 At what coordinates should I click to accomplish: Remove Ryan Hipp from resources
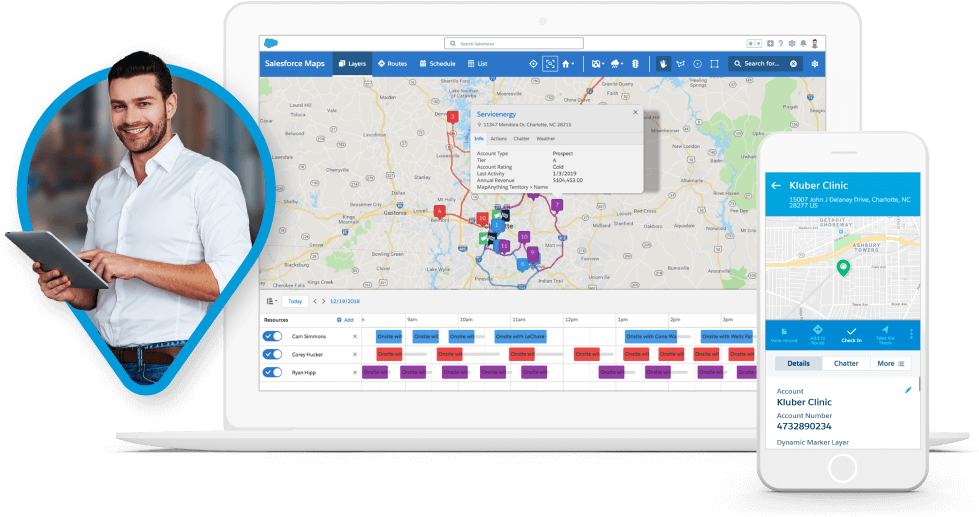355,372
